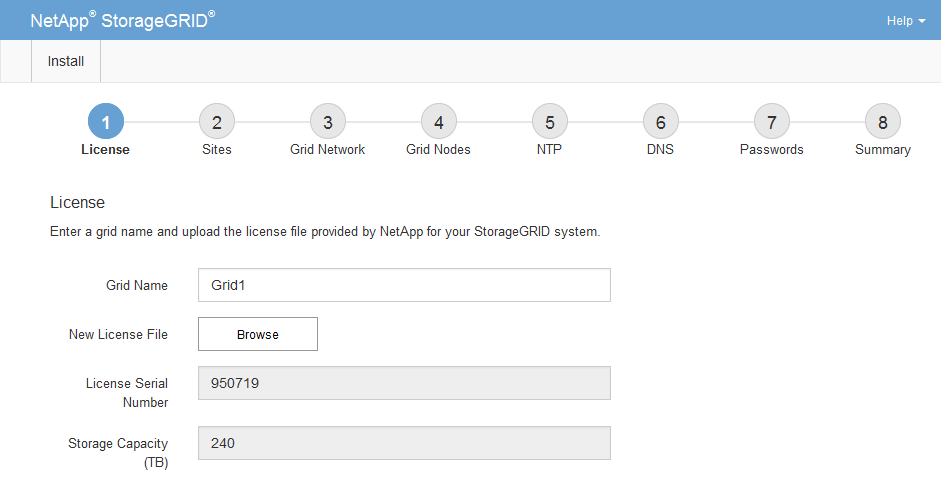Click the Sites step label

click(x=216, y=150)
